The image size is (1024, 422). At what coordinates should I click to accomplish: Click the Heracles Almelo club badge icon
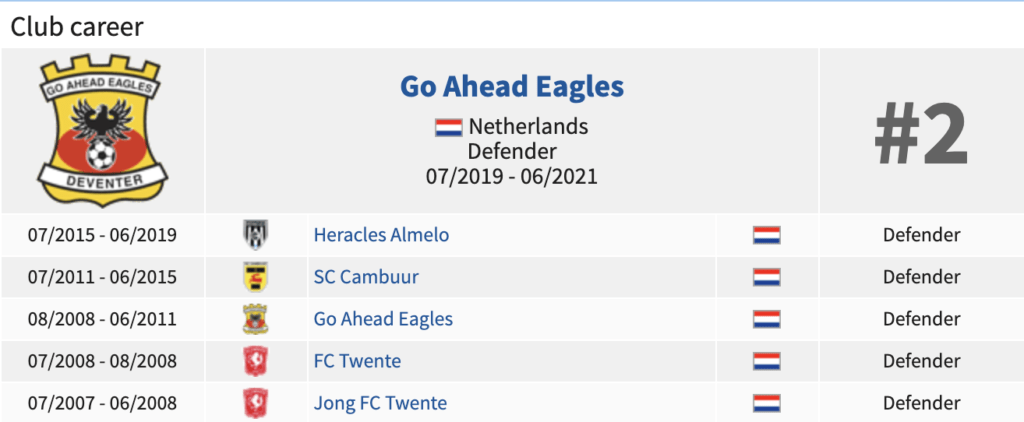[x=255, y=235]
